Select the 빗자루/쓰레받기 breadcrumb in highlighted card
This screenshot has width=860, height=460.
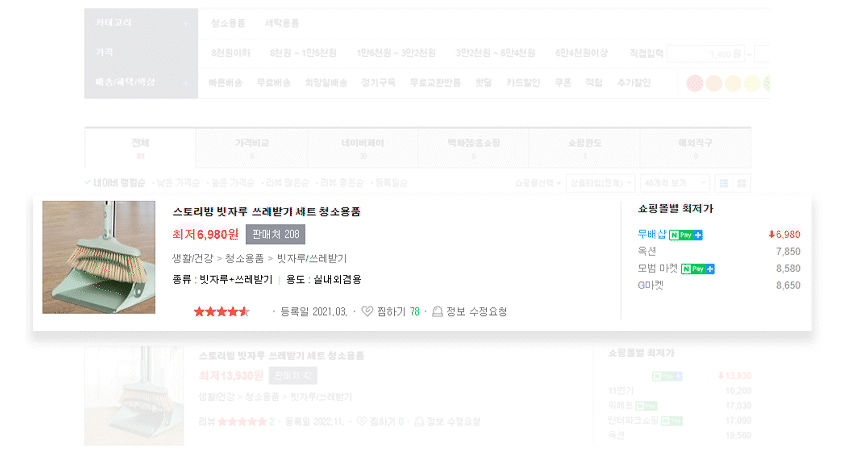312,258
